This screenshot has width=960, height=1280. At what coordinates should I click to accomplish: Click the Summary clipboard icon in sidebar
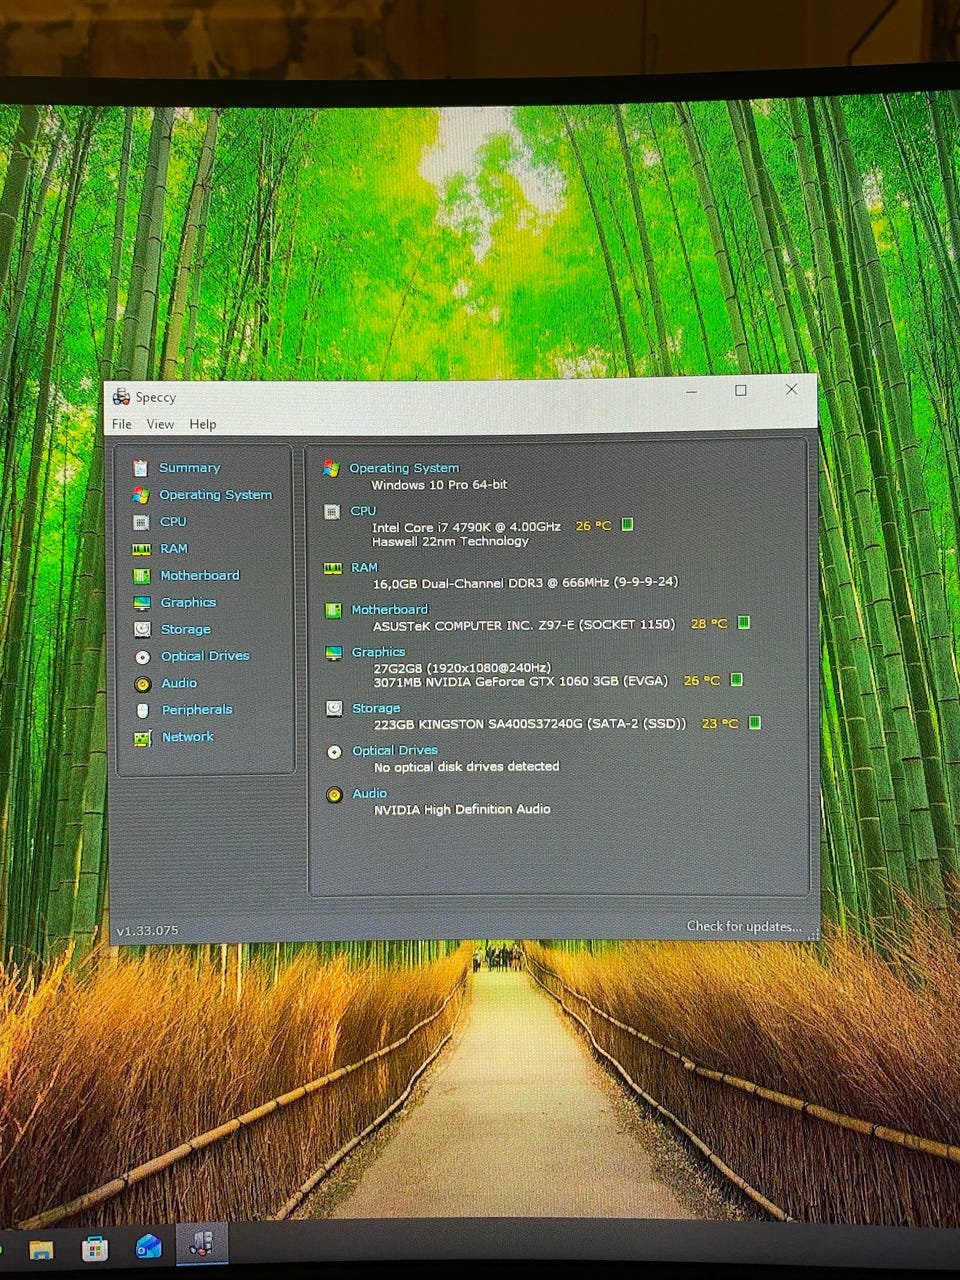pos(140,468)
